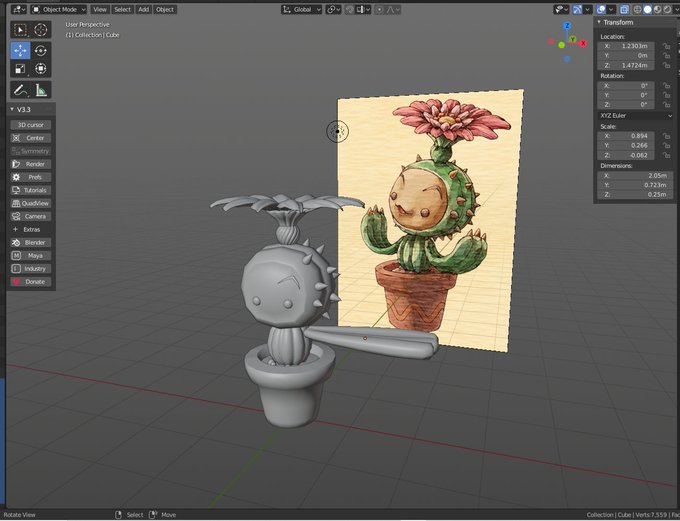Select the Measure ruler tool
The width and height of the screenshot is (680, 521).
tap(41, 90)
